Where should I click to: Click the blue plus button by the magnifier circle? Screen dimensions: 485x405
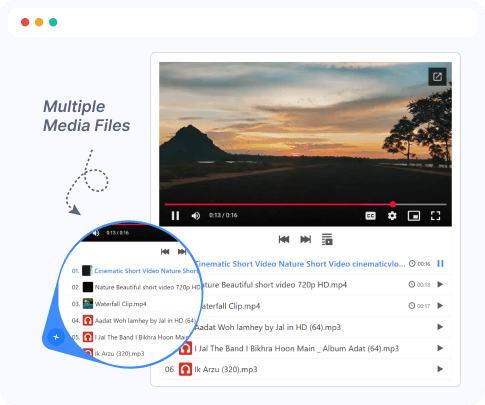click(56, 337)
